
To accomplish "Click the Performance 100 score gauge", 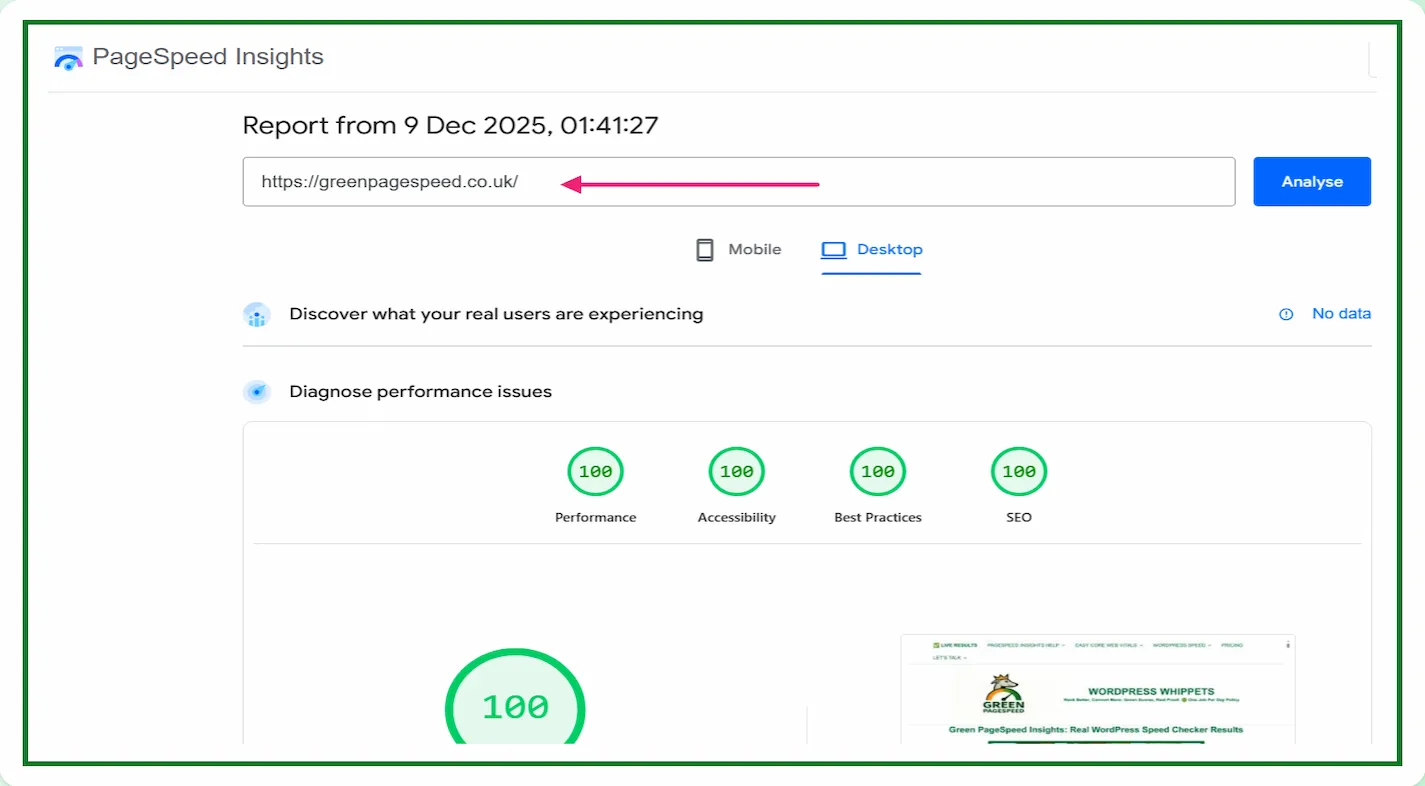I will click(x=595, y=472).
